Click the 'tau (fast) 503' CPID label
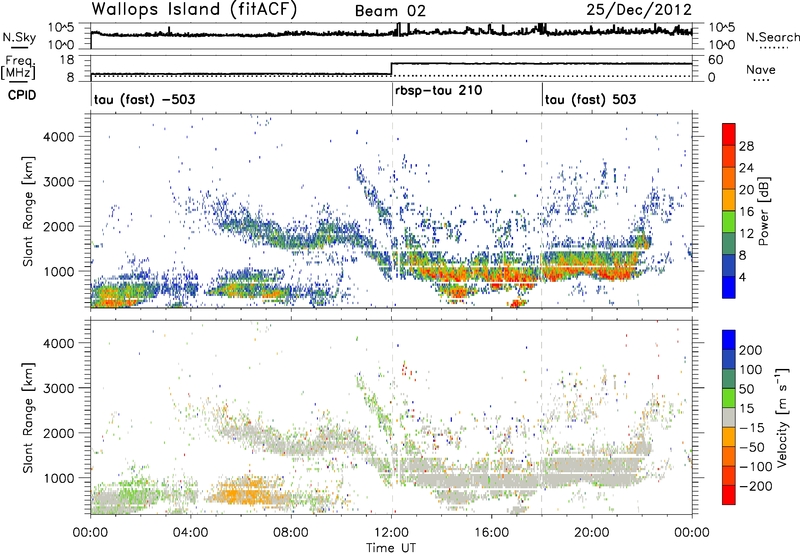The image size is (800, 554). [590, 99]
